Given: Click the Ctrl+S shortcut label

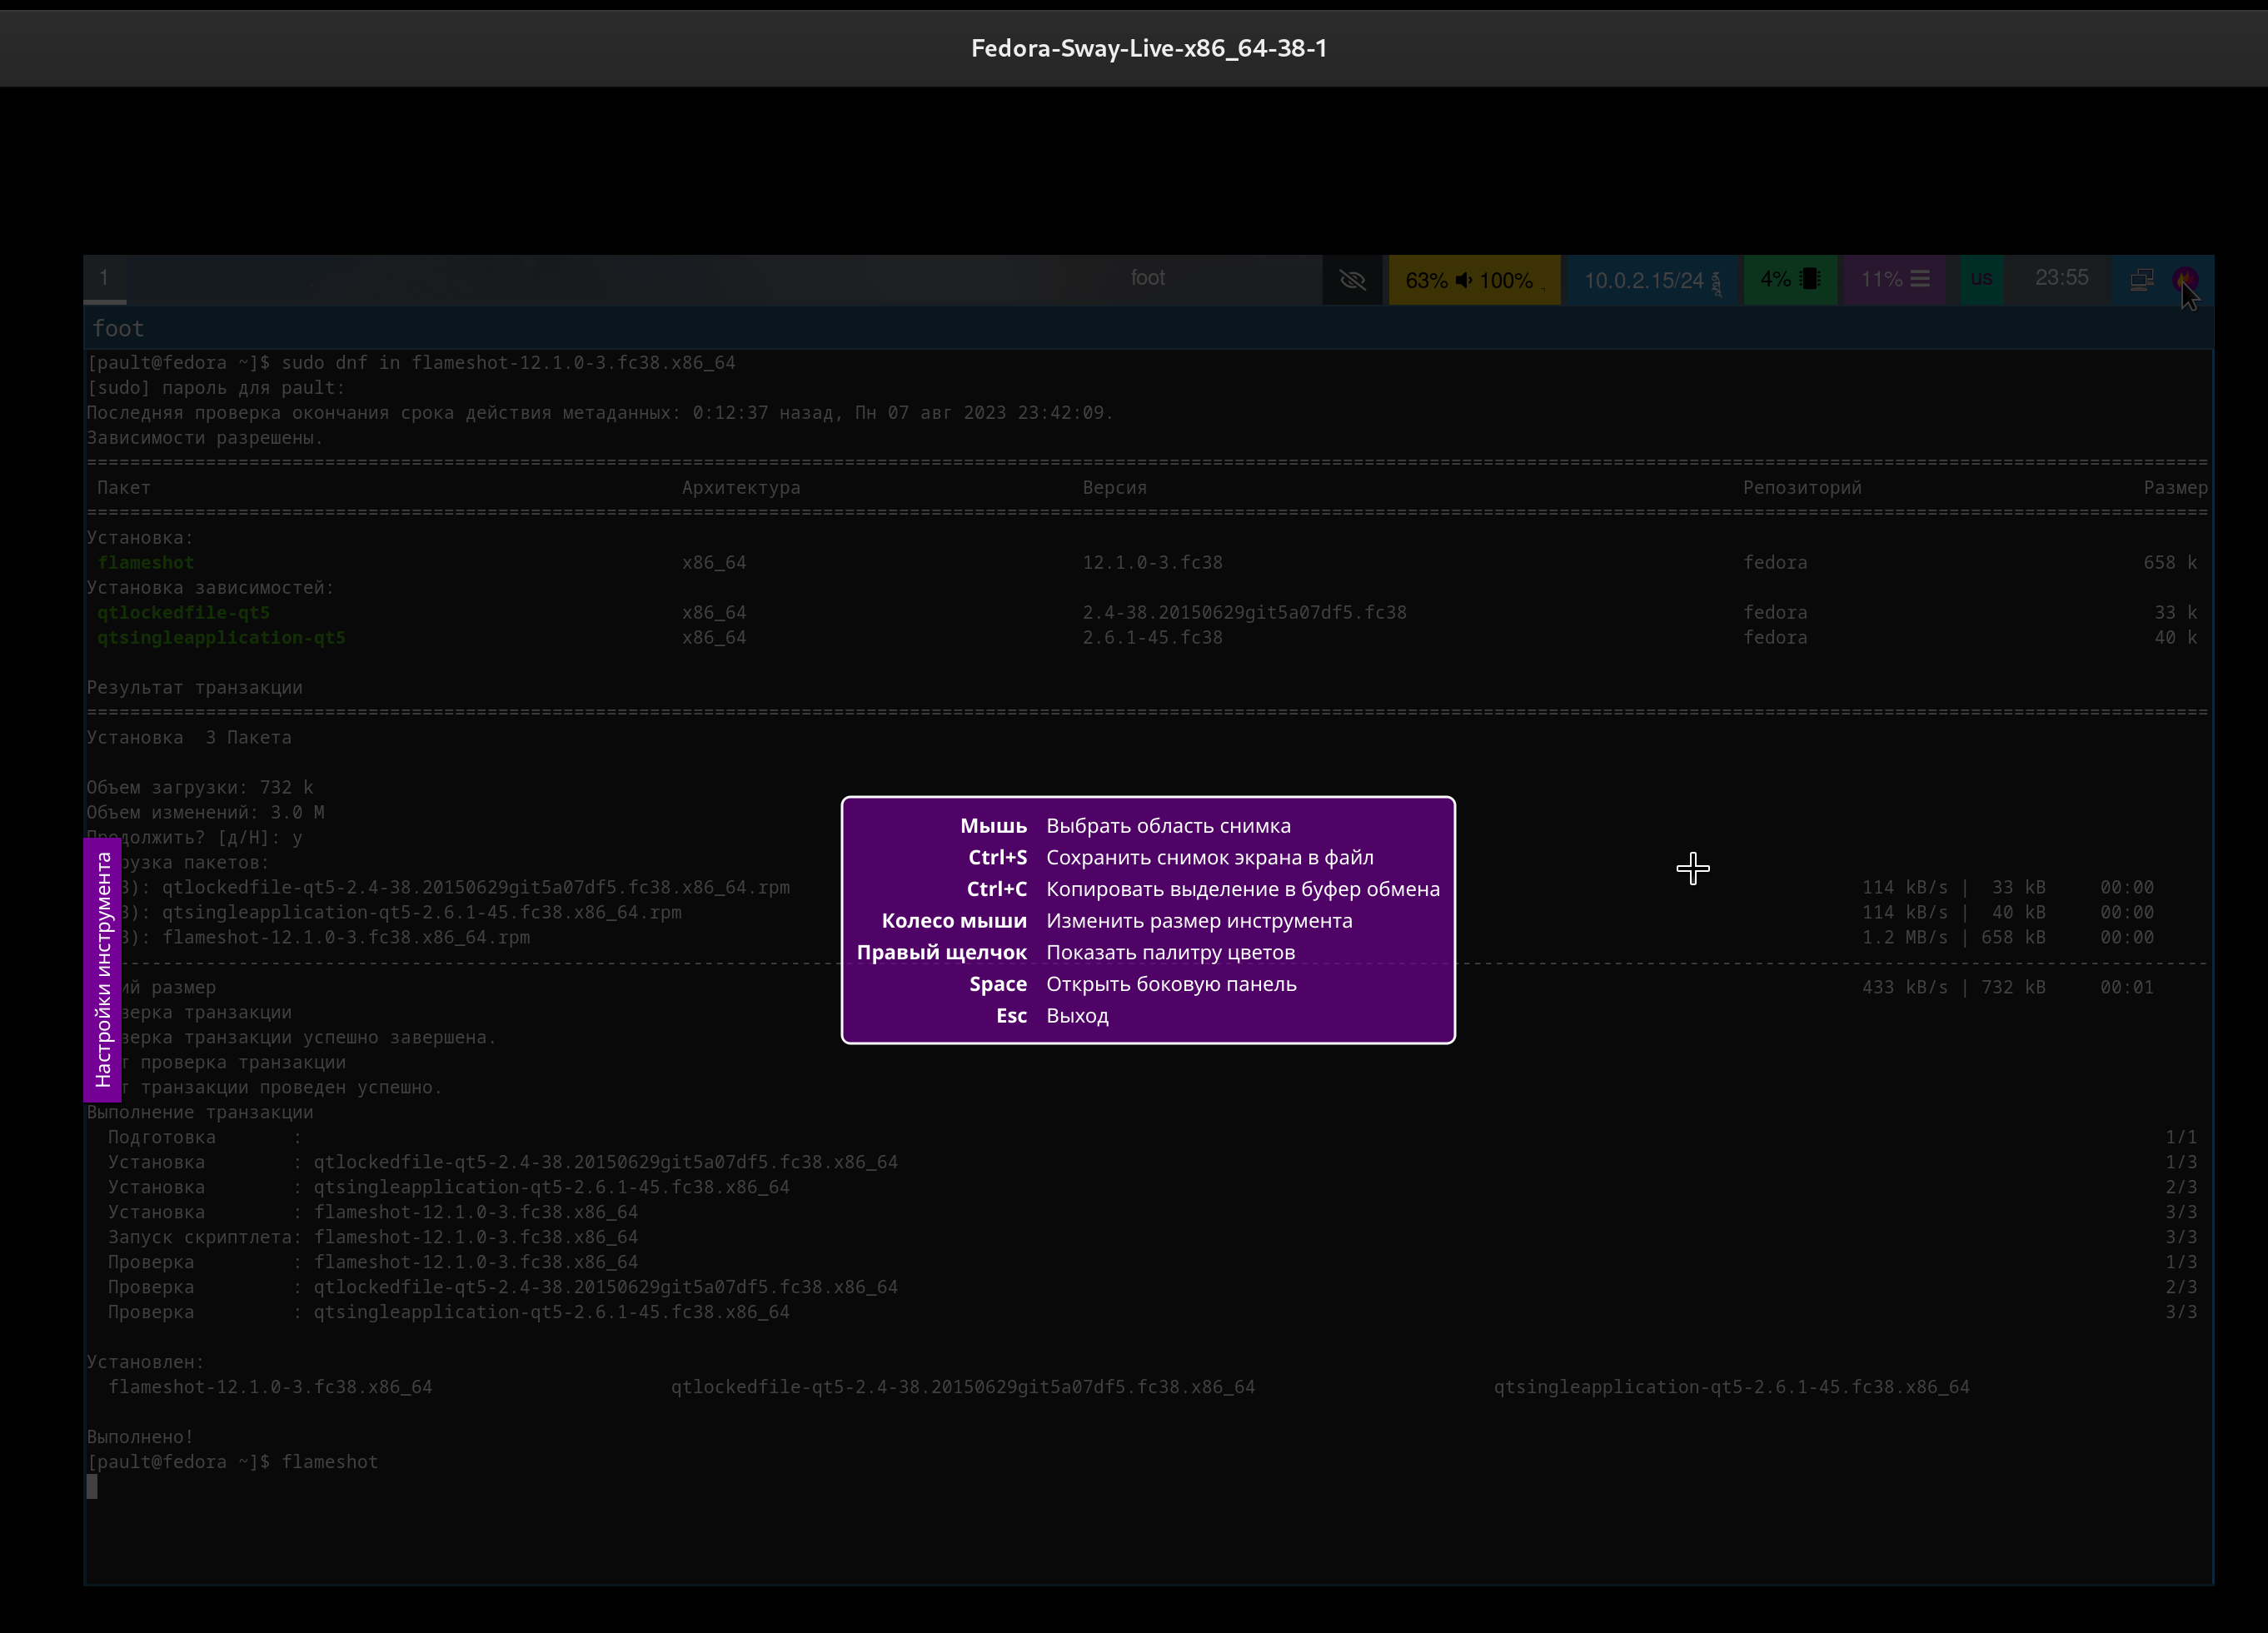Looking at the screenshot, I should 997,857.
